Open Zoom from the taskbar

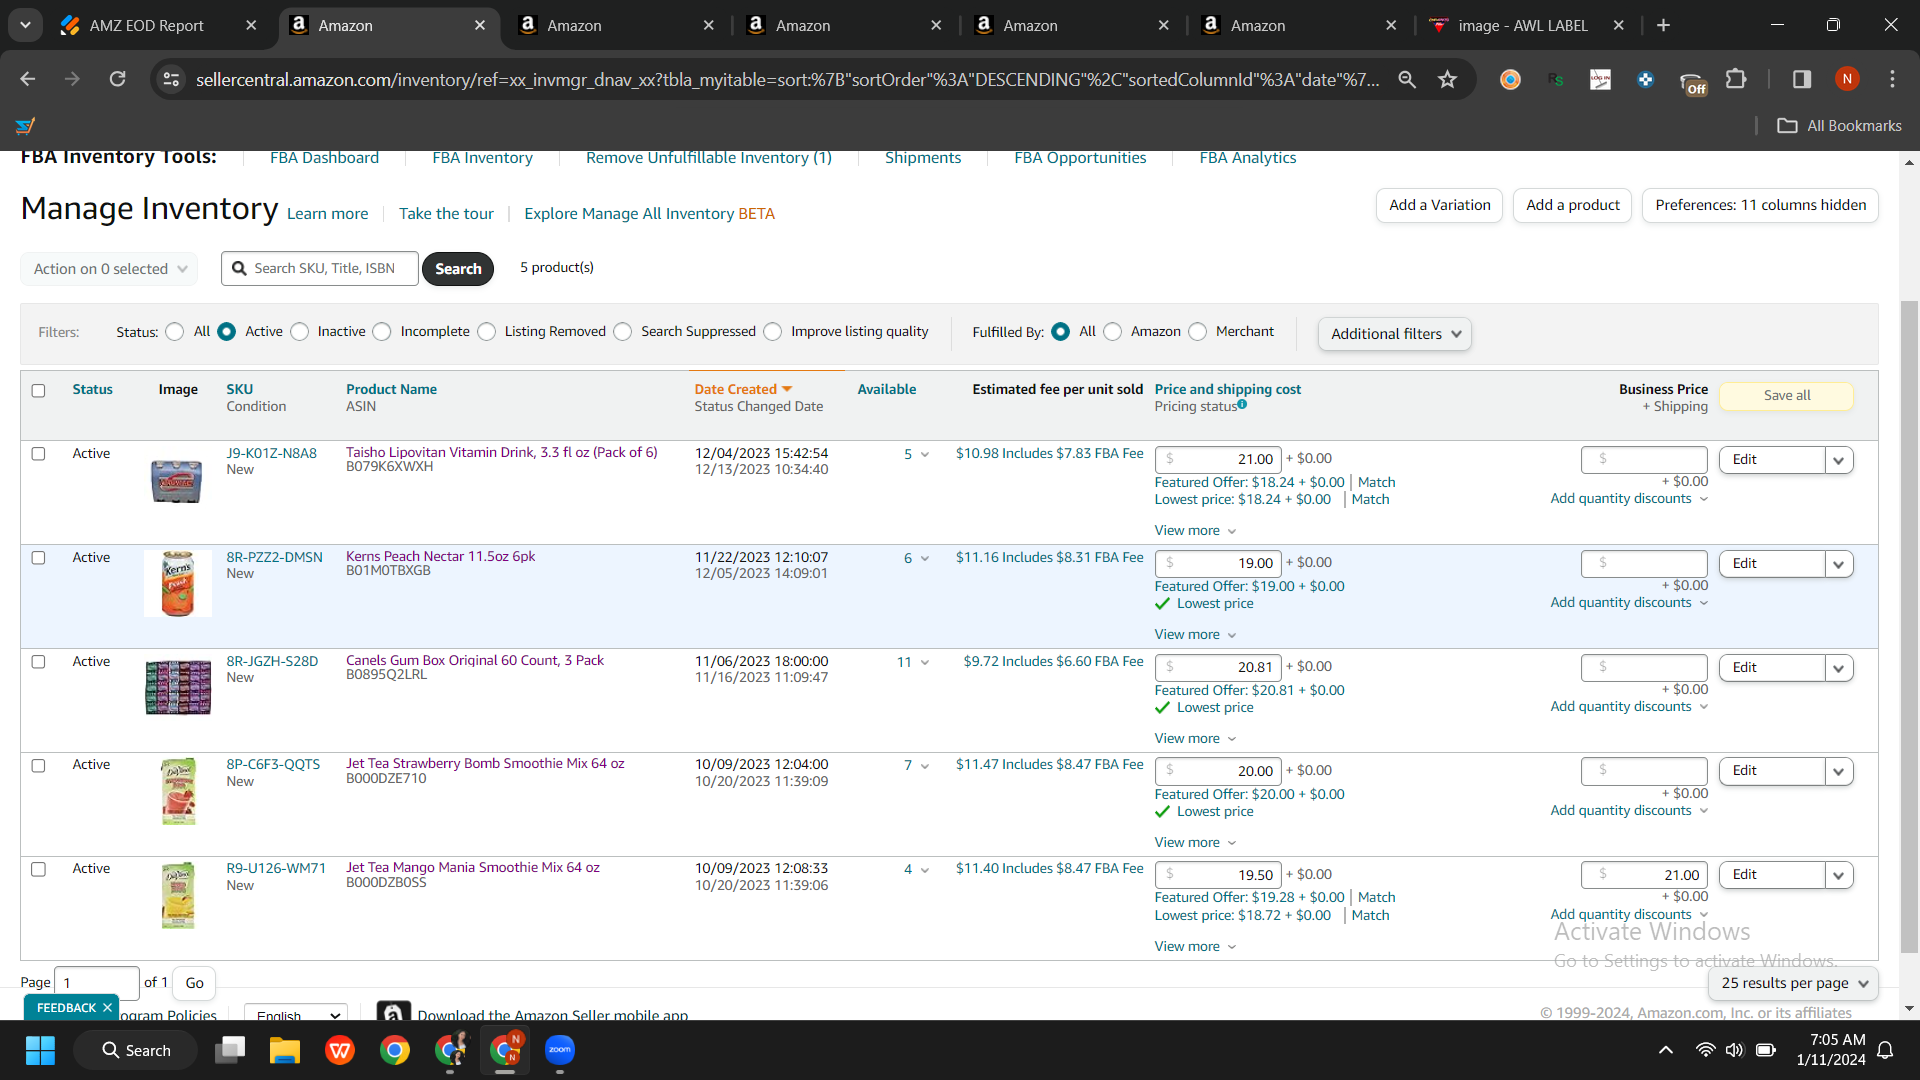tap(560, 1050)
